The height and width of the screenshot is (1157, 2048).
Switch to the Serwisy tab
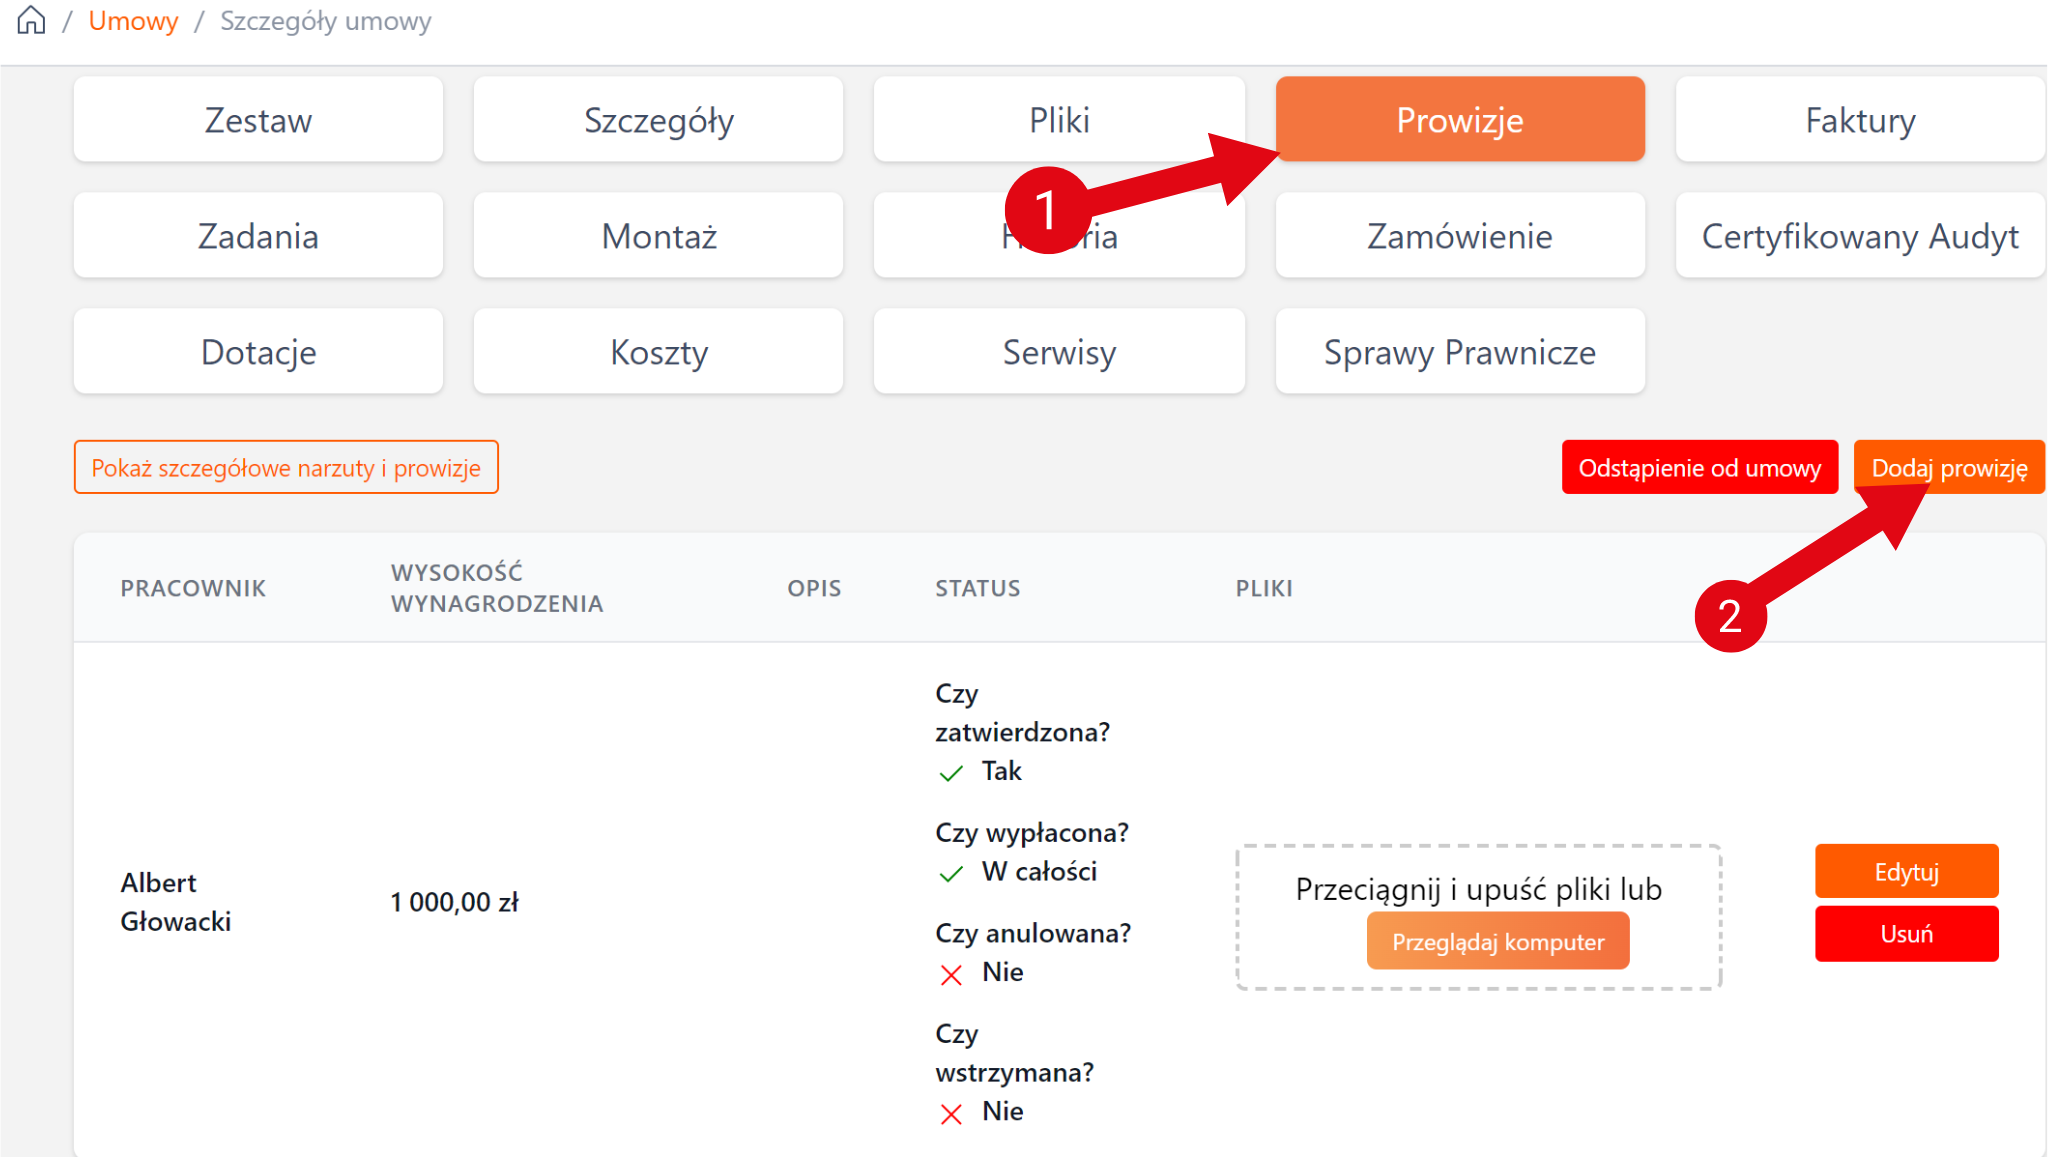pyautogui.click(x=1059, y=352)
